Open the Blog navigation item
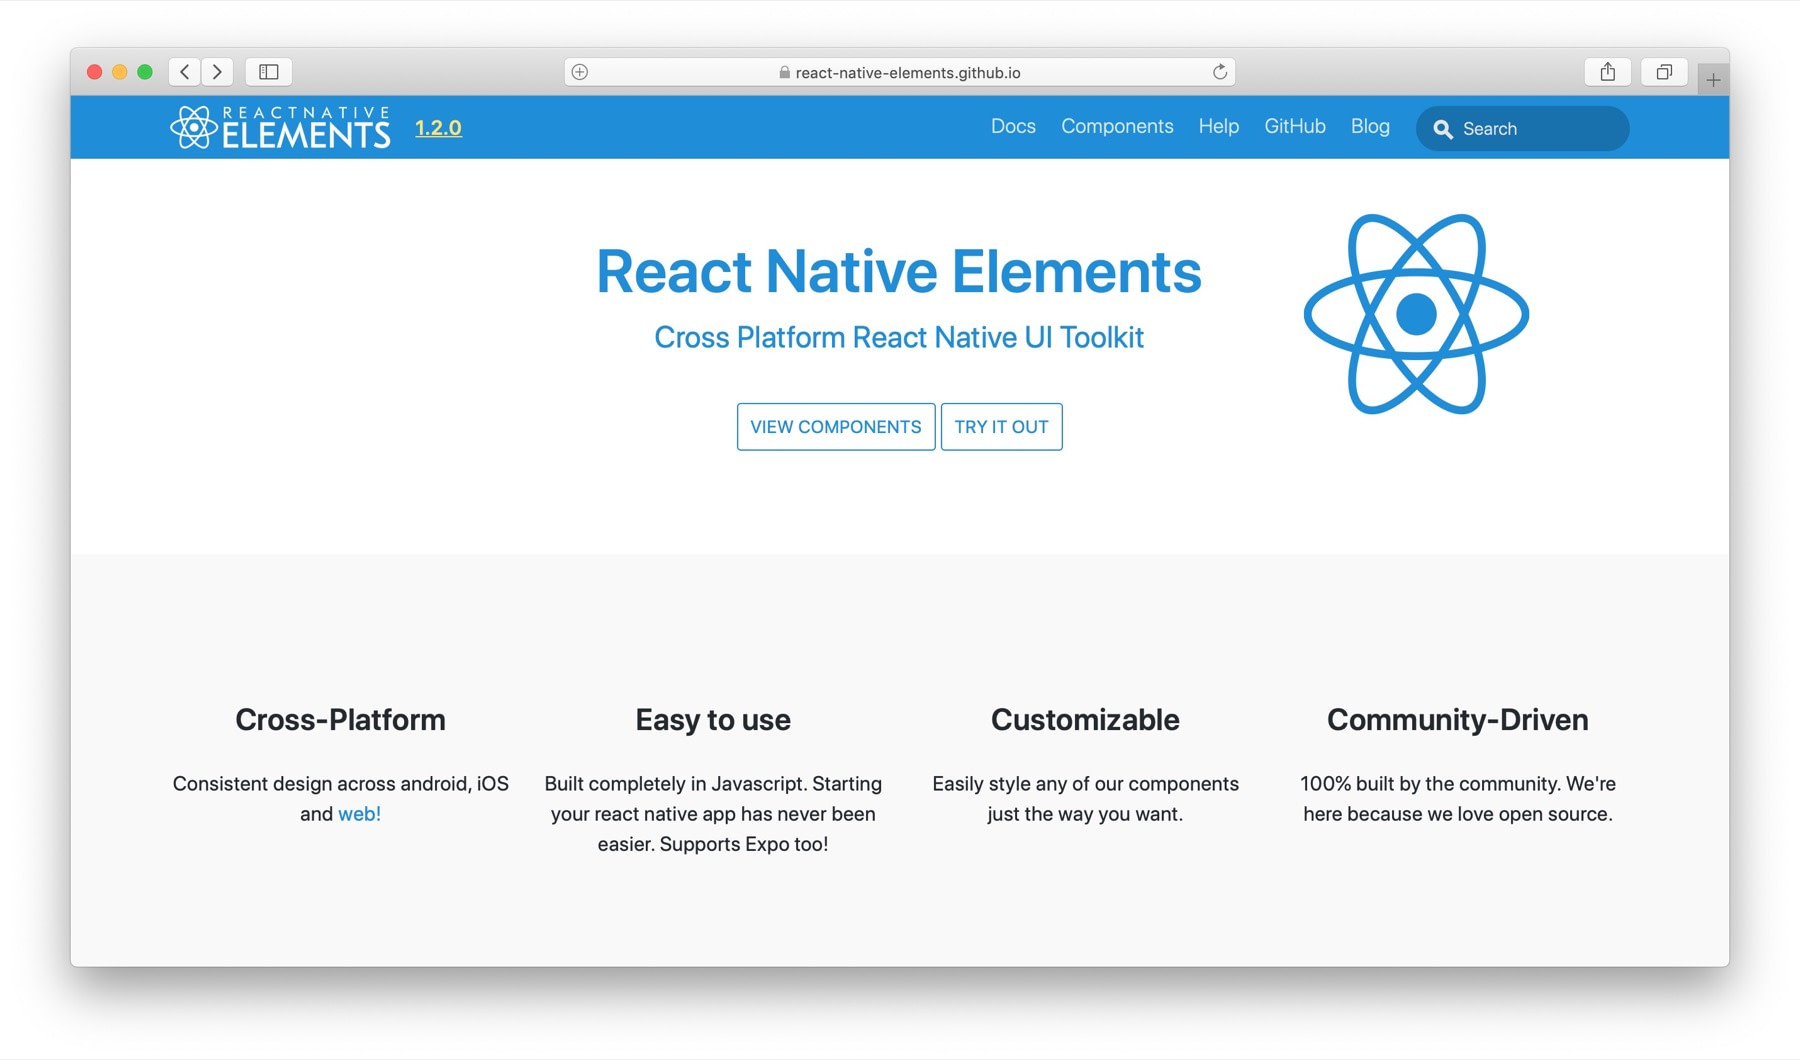This screenshot has height=1060, width=1800. pyautogui.click(x=1370, y=126)
